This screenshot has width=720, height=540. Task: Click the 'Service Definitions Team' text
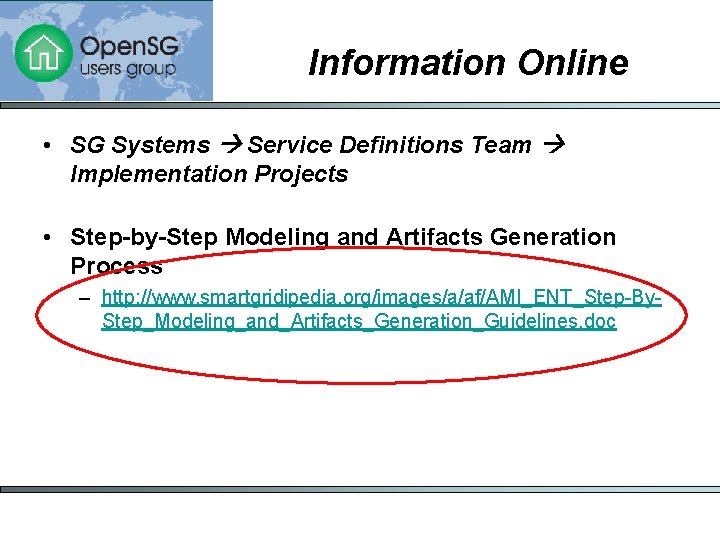click(x=389, y=145)
